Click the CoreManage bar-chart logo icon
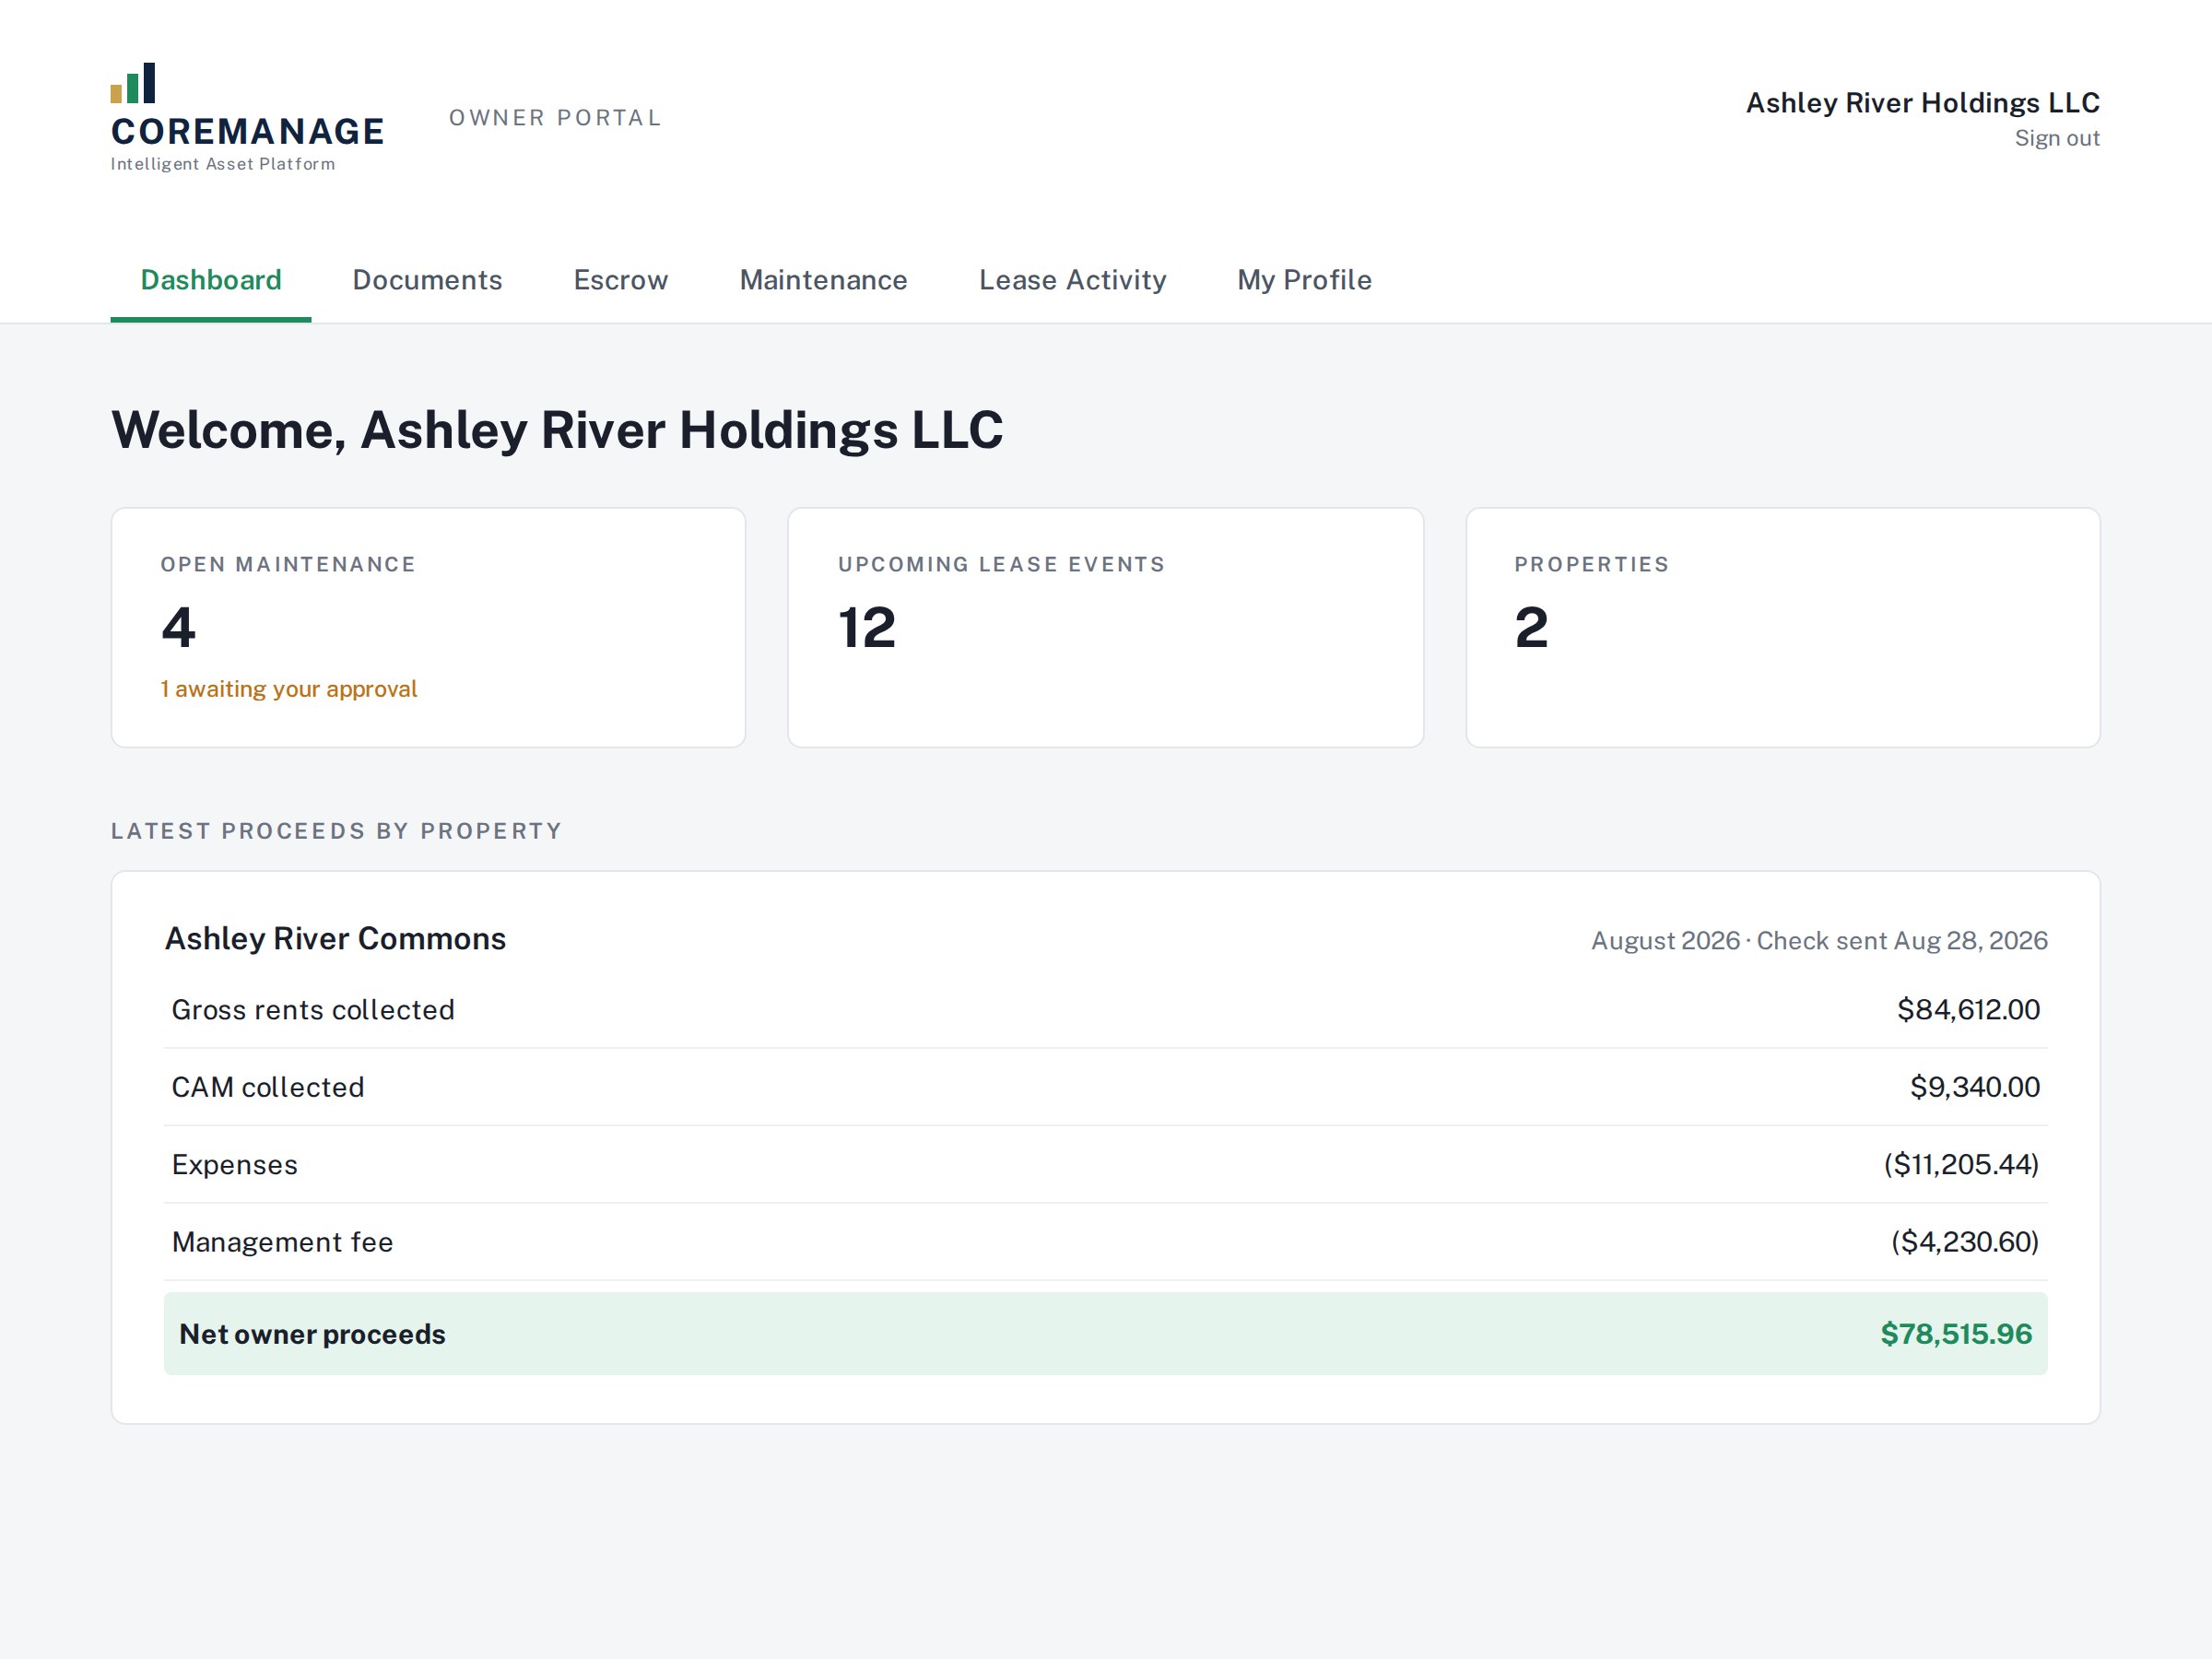The height and width of the screenshot is (1659, 2212). pos(133,83)
